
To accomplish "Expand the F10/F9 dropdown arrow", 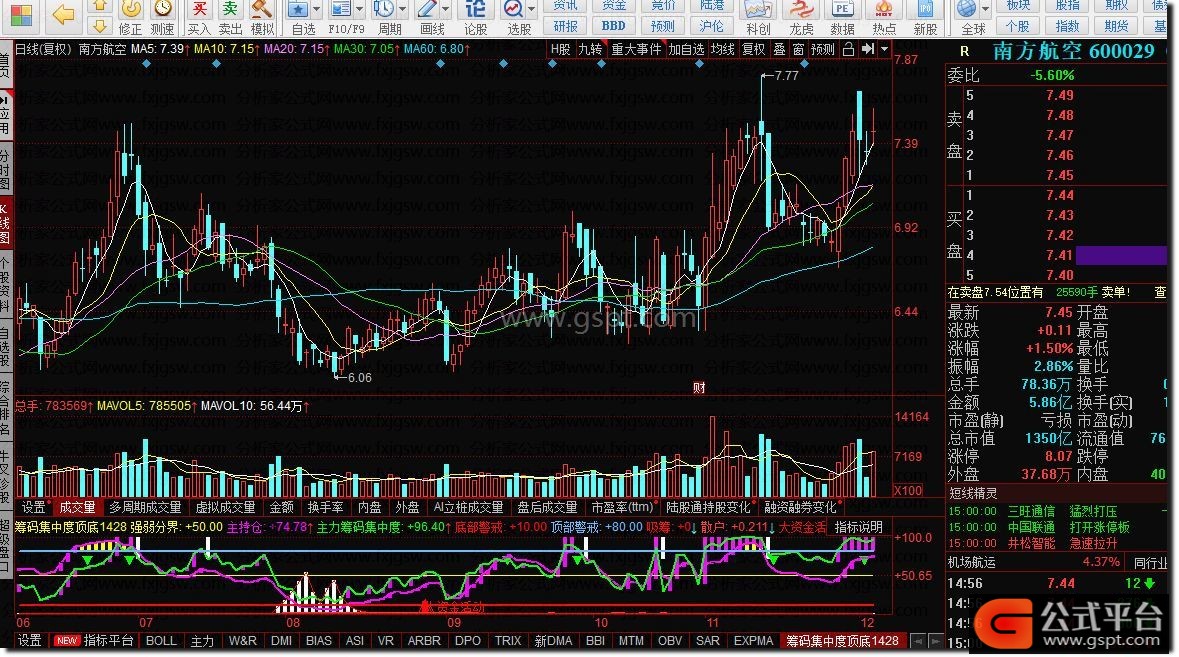I will [x=360, y=10].
